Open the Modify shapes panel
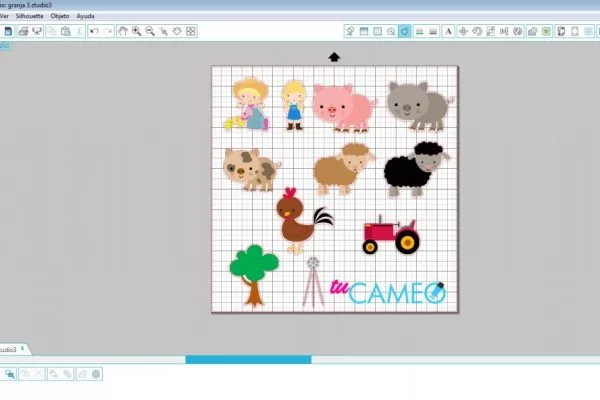 coord(532,31)
